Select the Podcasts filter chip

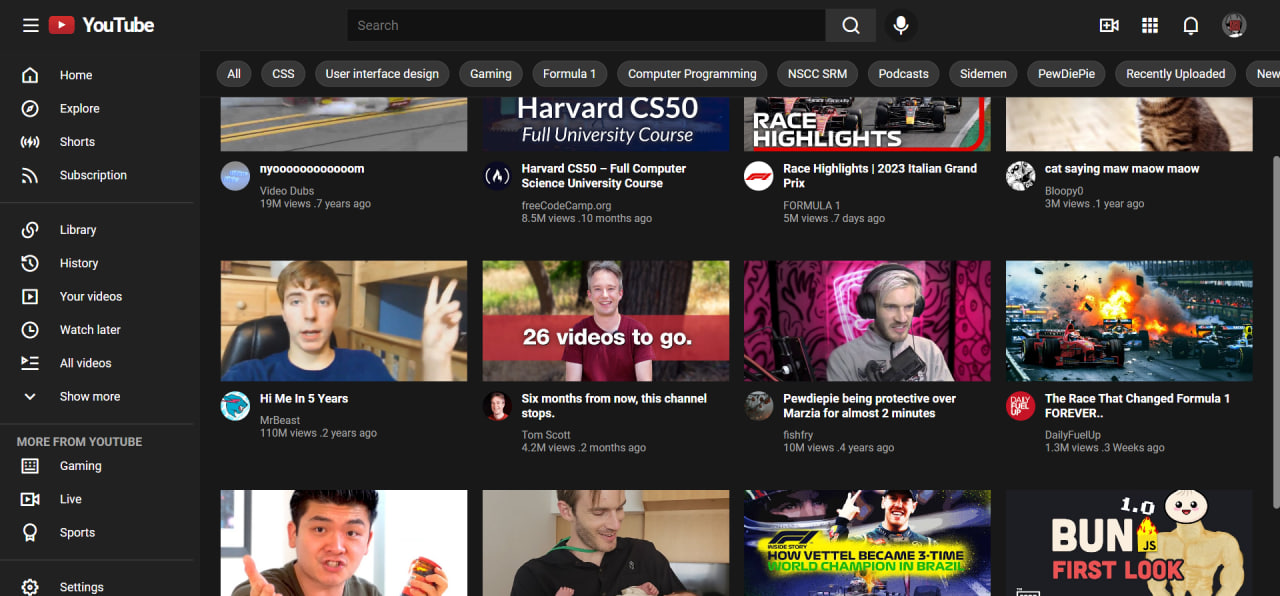tap(904, 74)
